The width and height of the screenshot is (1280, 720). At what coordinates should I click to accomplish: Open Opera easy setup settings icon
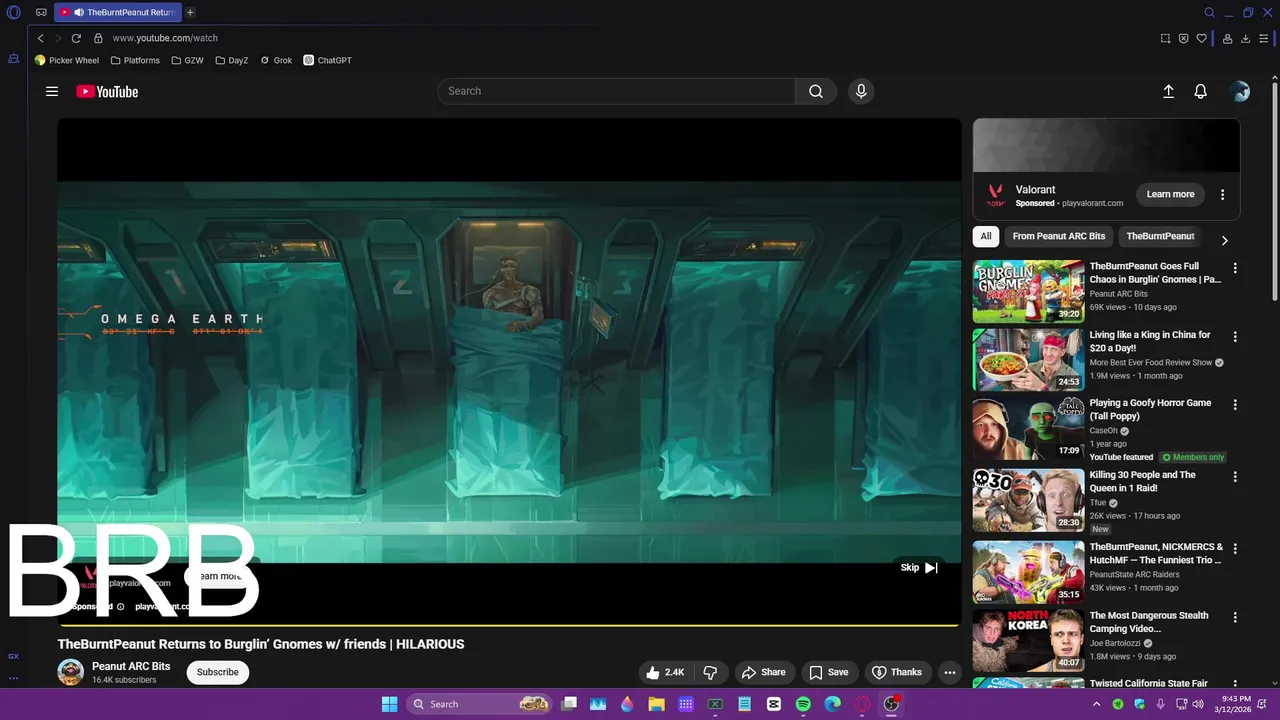tap(1264, 38)
